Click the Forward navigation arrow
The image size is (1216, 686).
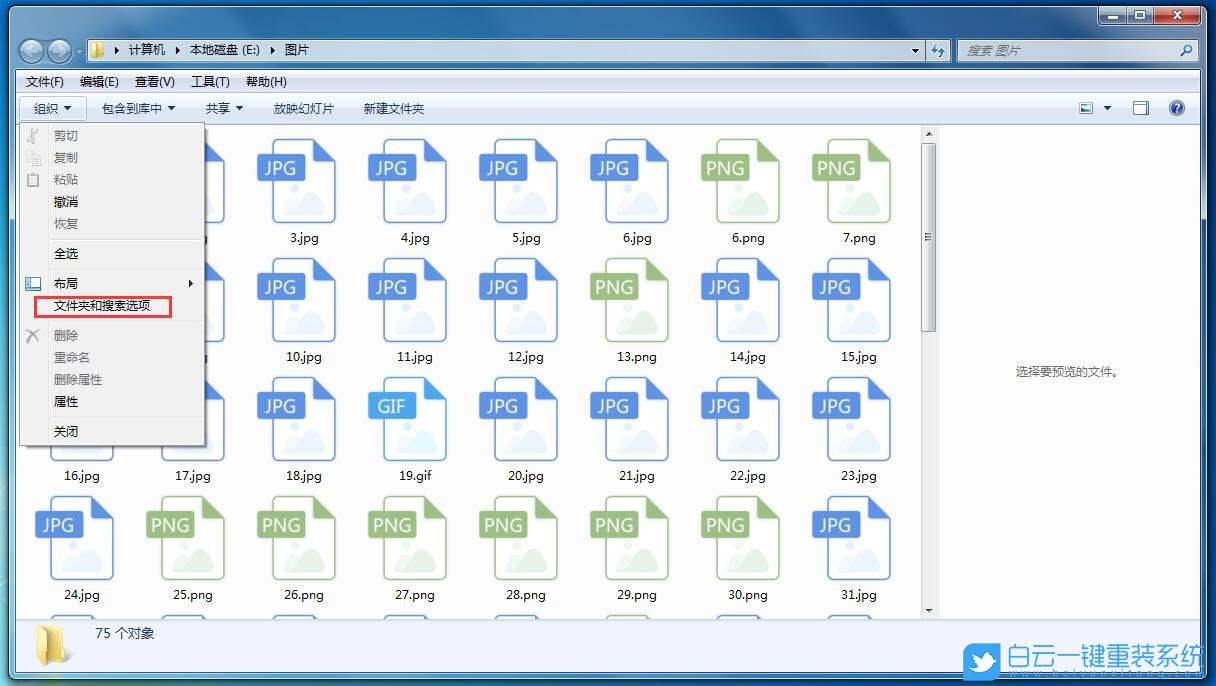coord(57,50)
